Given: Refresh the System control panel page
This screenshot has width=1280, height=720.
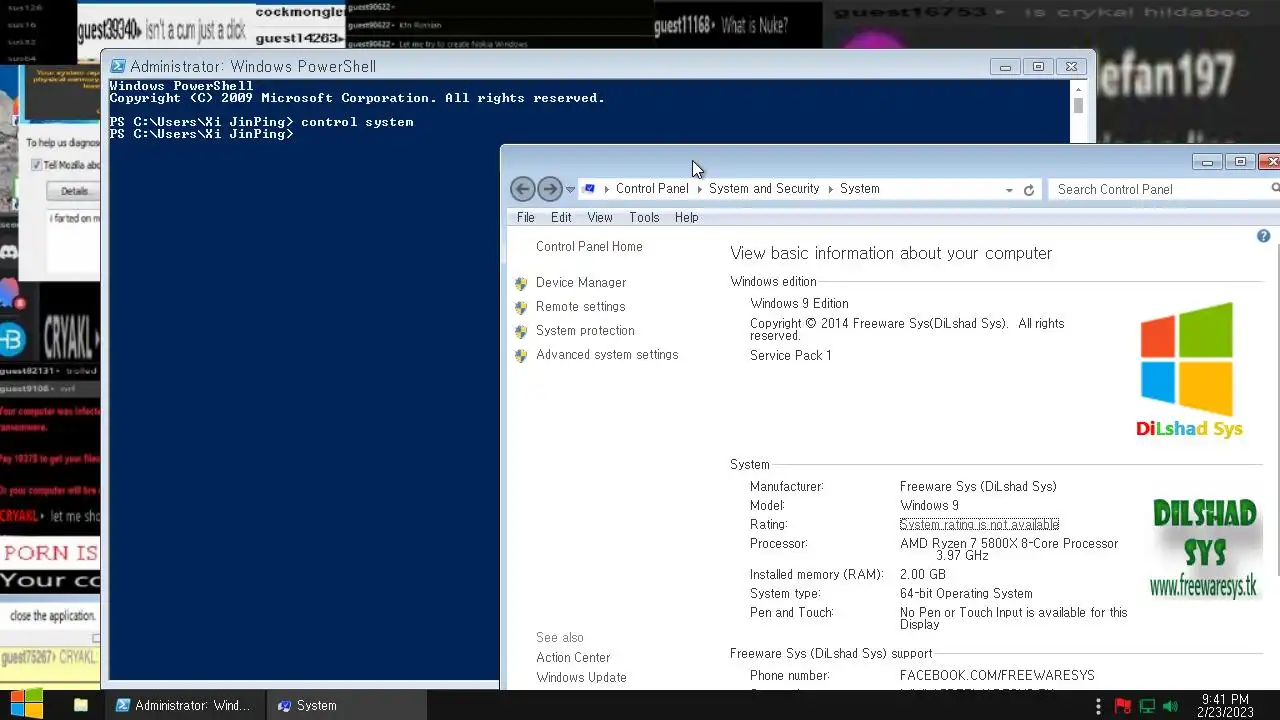Looking at the screenshot, I should click(x=1028, y=189).
